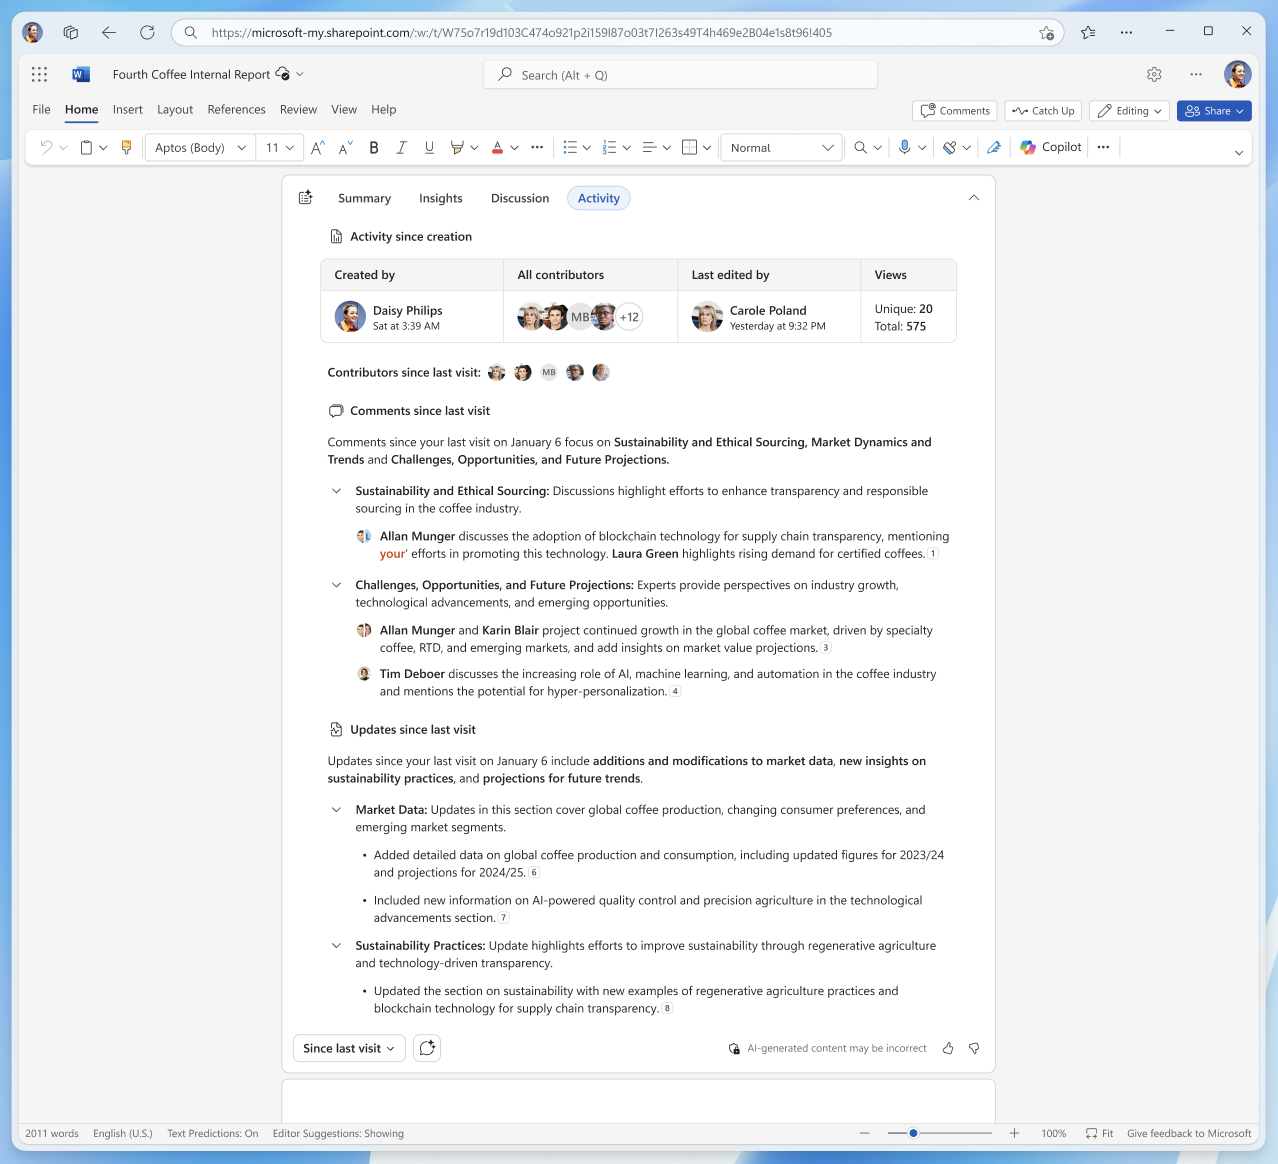Open Copilot from the ribbon
This screenshot has width=1278, height=1164.
(x=1049, y=147)
